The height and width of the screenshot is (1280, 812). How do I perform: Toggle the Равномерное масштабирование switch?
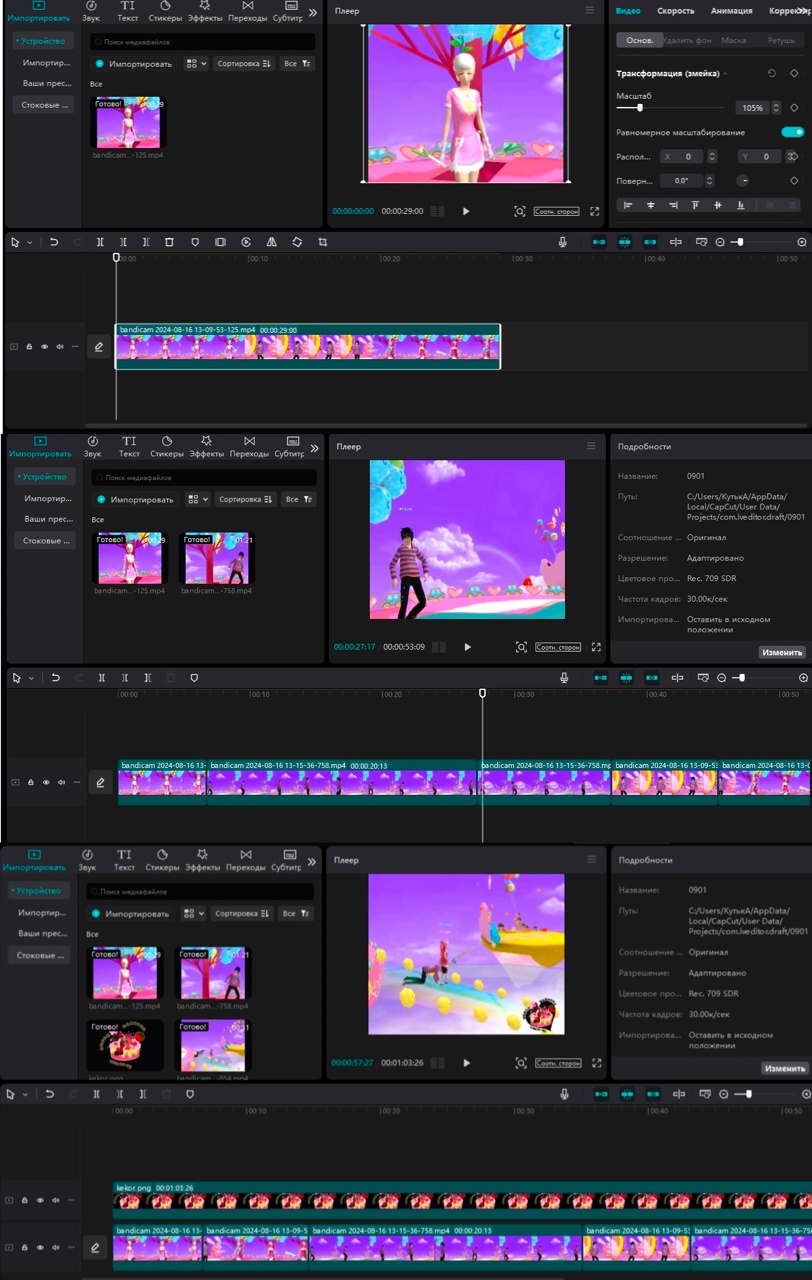pos(792,132)
